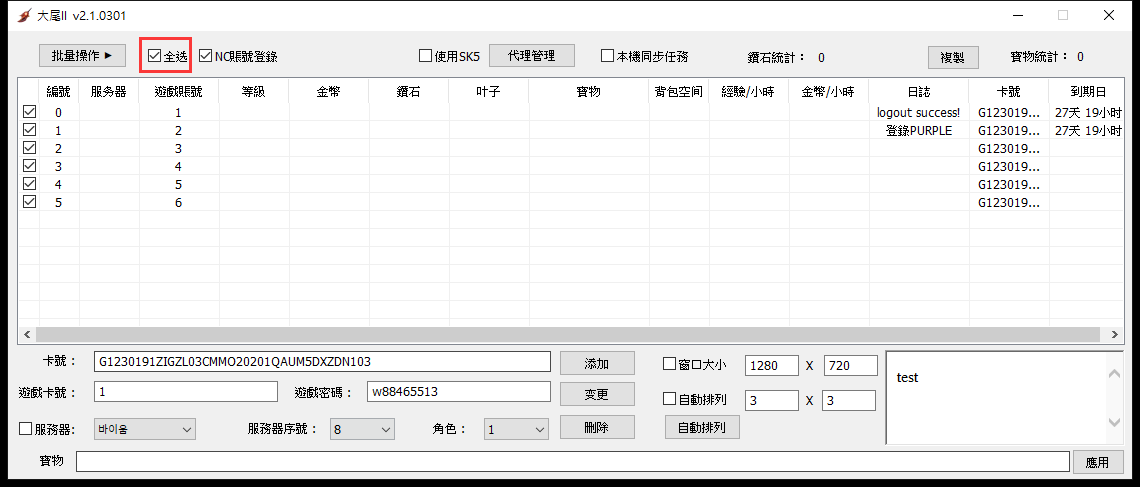Toggle the 全选 select-all checkbox
Screen dimensions: 1140x487
pos(154,56)
